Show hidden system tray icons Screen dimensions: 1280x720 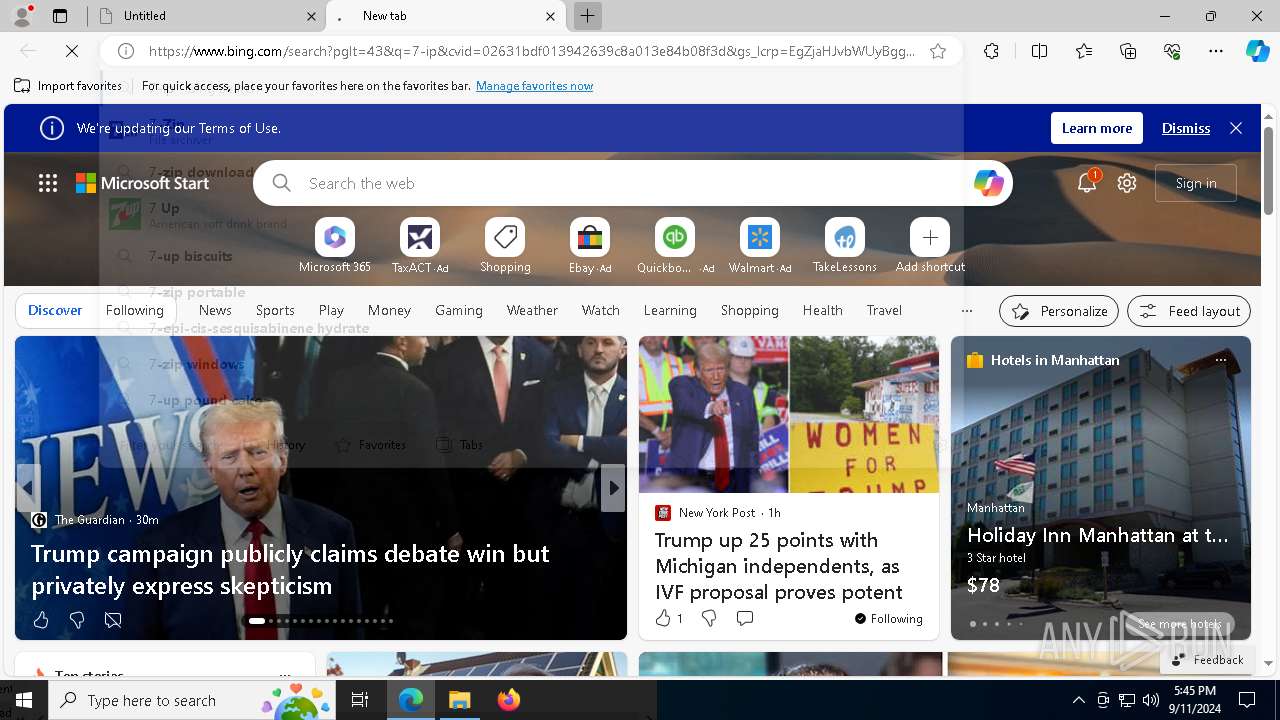[x=1078, y=700]
